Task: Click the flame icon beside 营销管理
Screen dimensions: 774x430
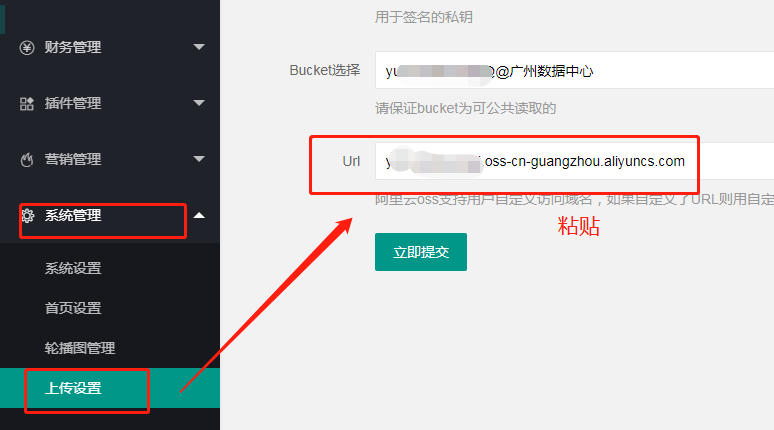Action: point(27,159)
